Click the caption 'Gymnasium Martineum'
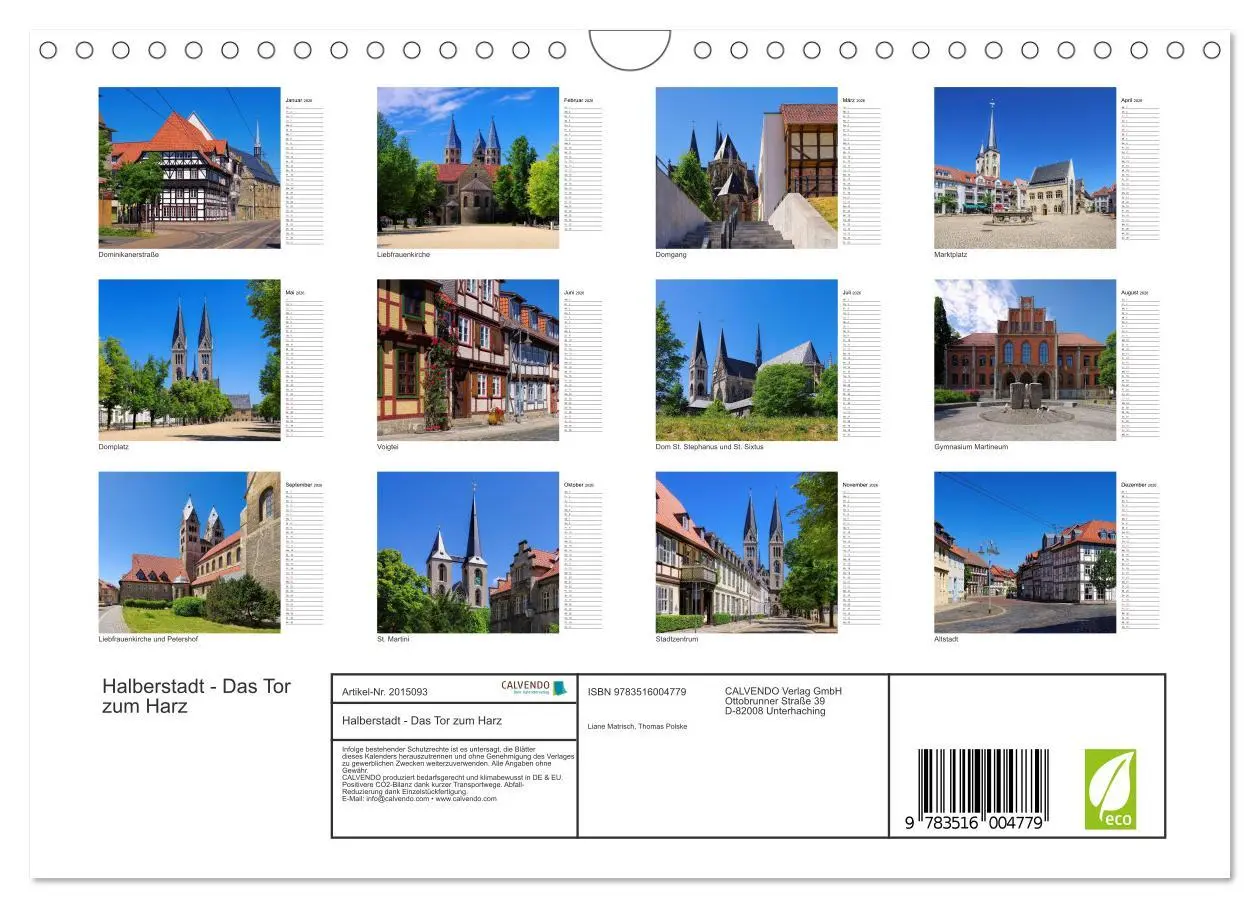 pyautogui.click(x=971, y=447)
